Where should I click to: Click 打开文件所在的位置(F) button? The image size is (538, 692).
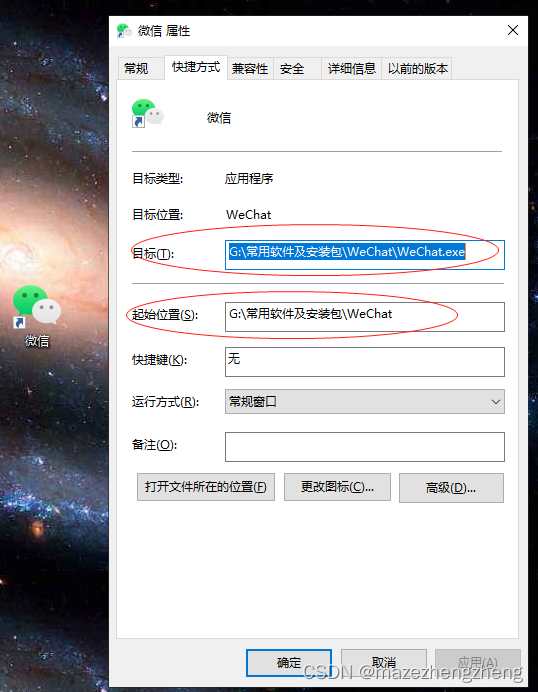pyautogui.click(x=206, y=487)
